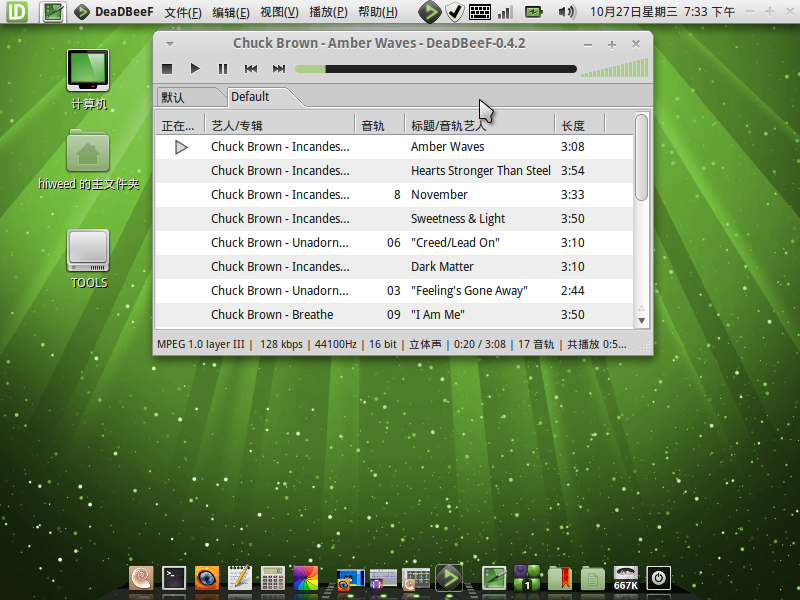Click the rainbow color wheel dock icon
The image size is (800, 600).
[306, 578]
